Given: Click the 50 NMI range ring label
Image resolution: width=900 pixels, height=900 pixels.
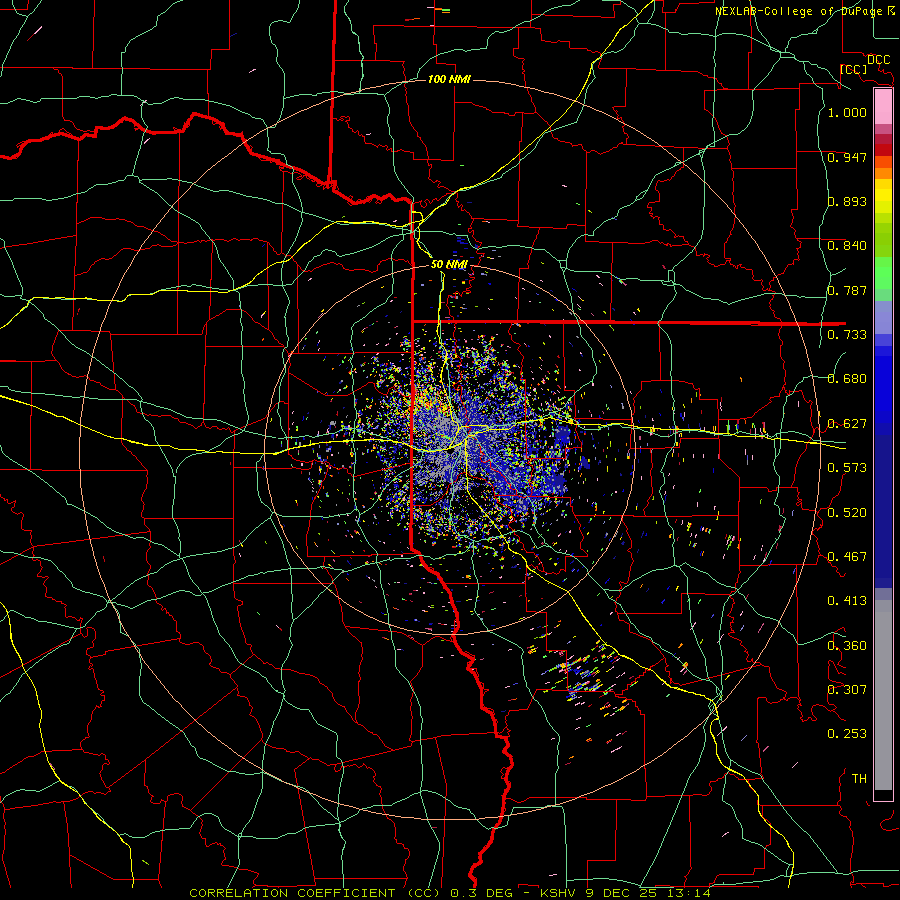Looking at the screenshot, I should point(449,264).
